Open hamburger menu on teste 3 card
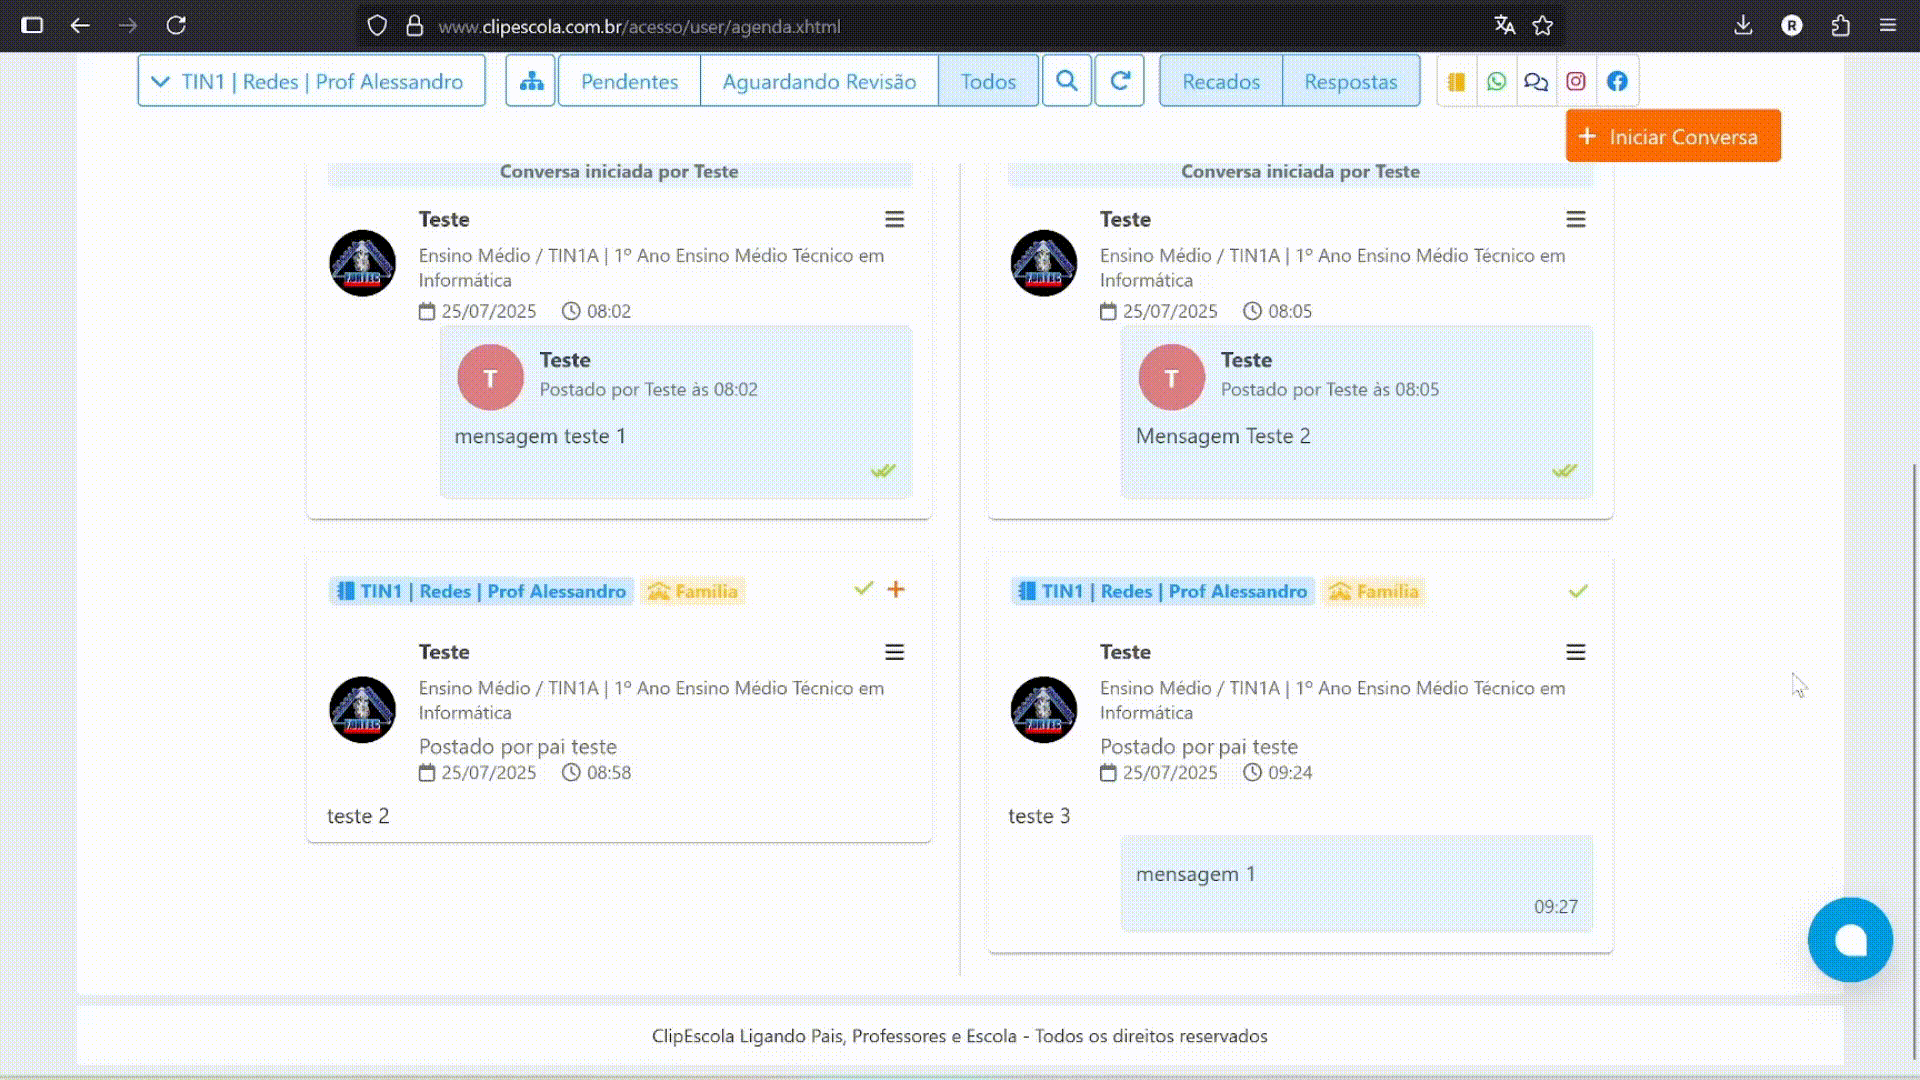 1576,652
